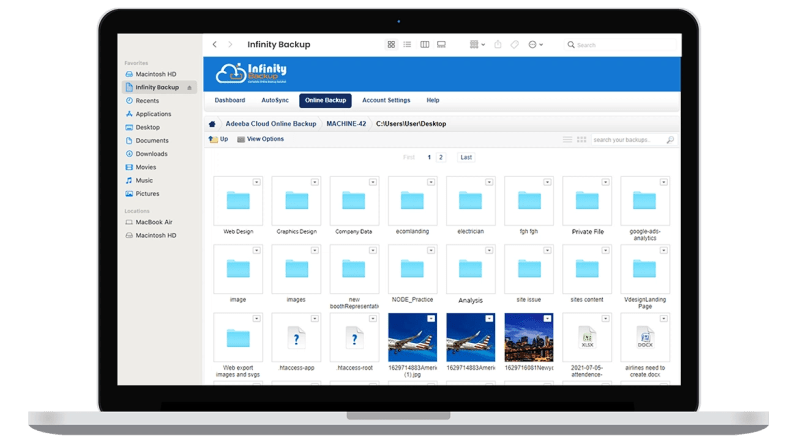Expand dropdown on Company Data folder
This screenshot has height=440, width=799.
(x=372, y=182)
